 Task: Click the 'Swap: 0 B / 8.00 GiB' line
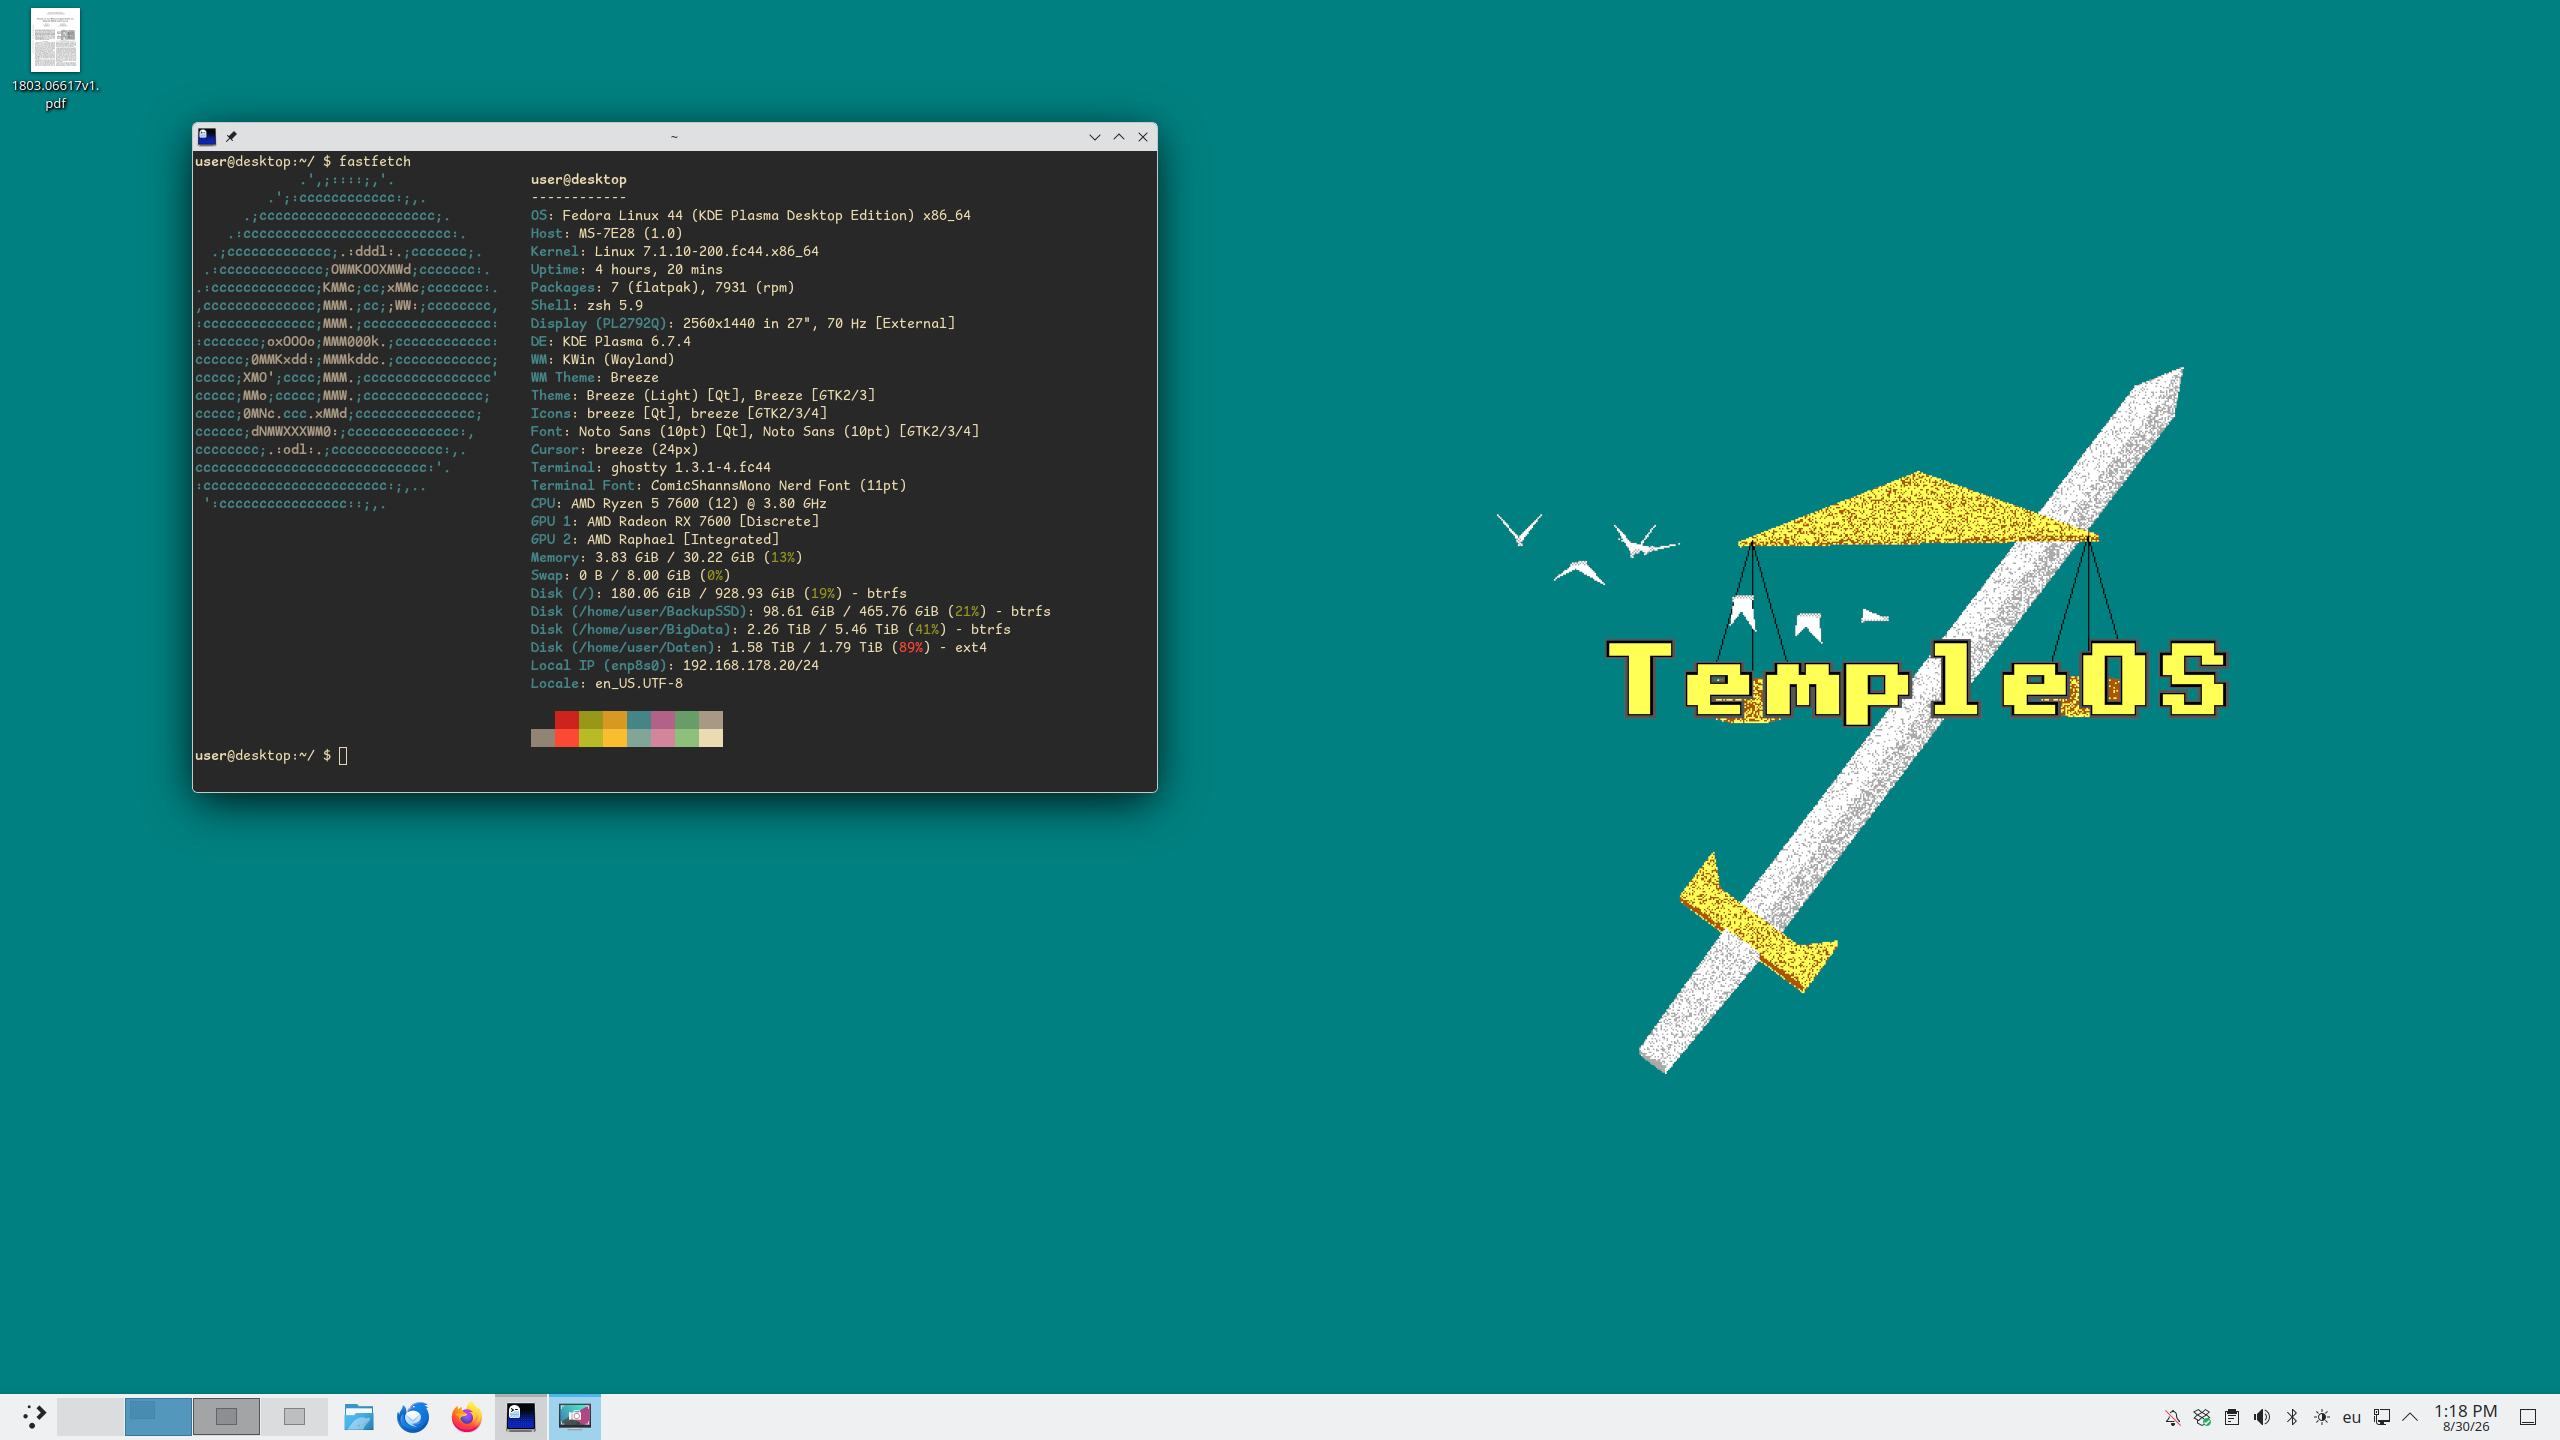click(631, 575)
